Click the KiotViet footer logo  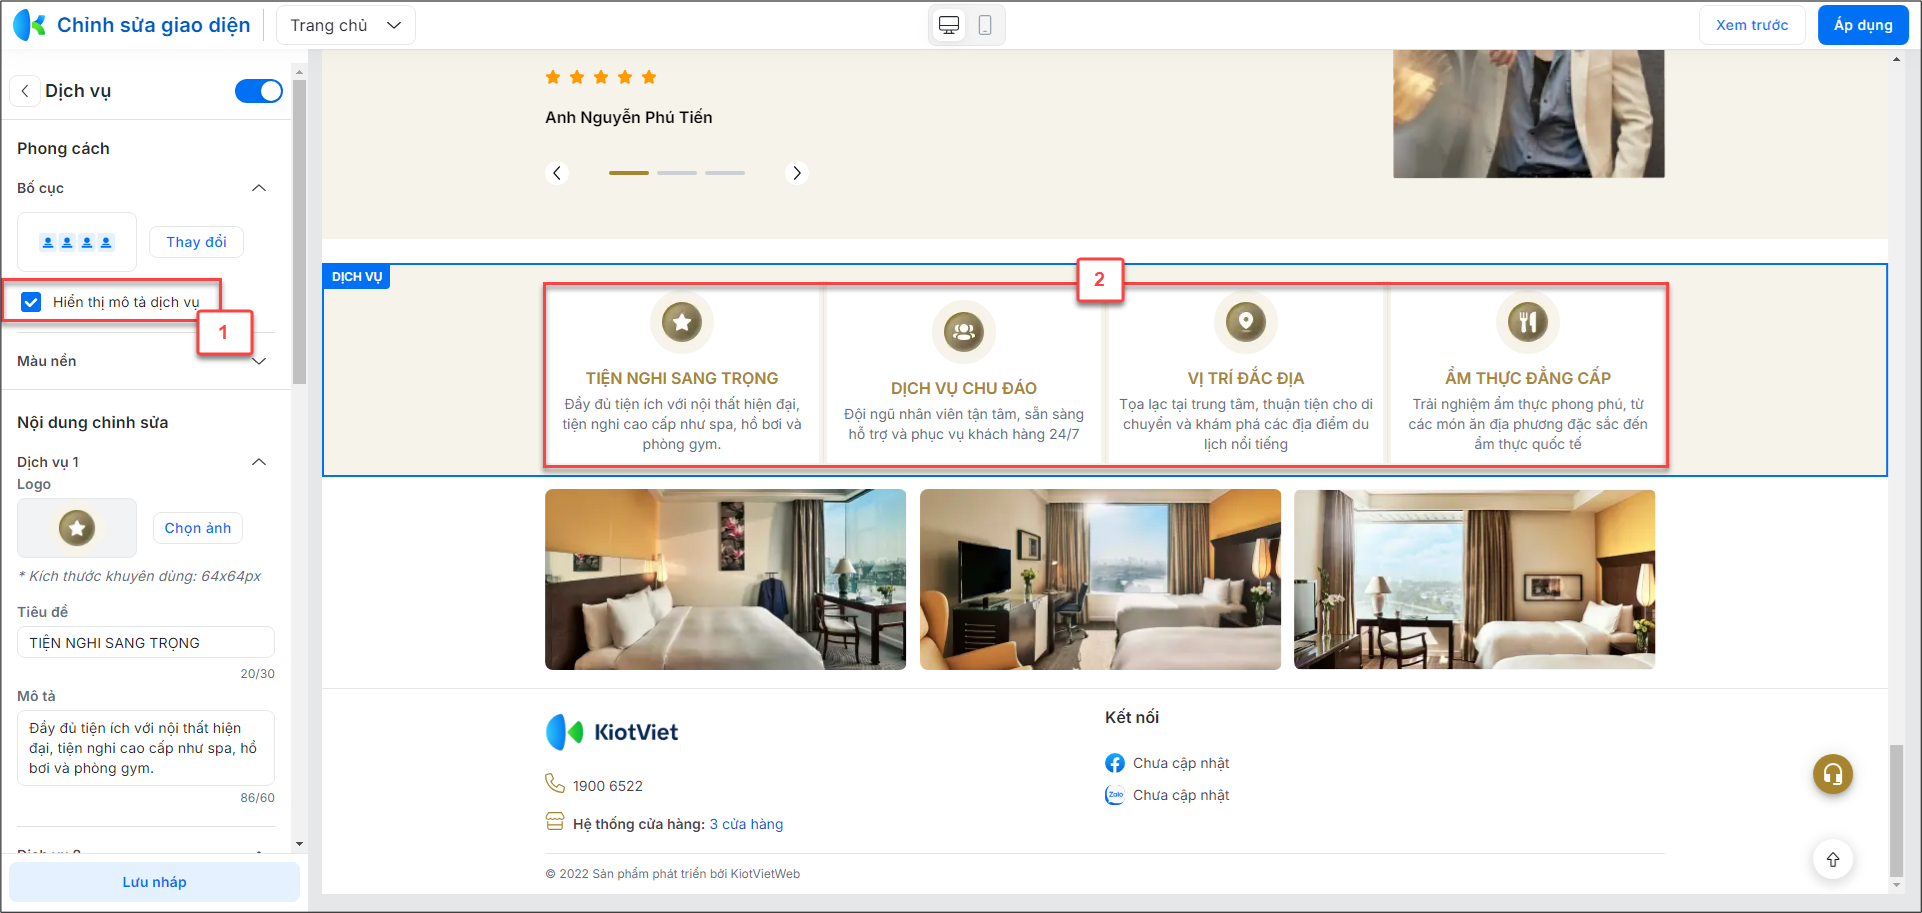point(612,732)
